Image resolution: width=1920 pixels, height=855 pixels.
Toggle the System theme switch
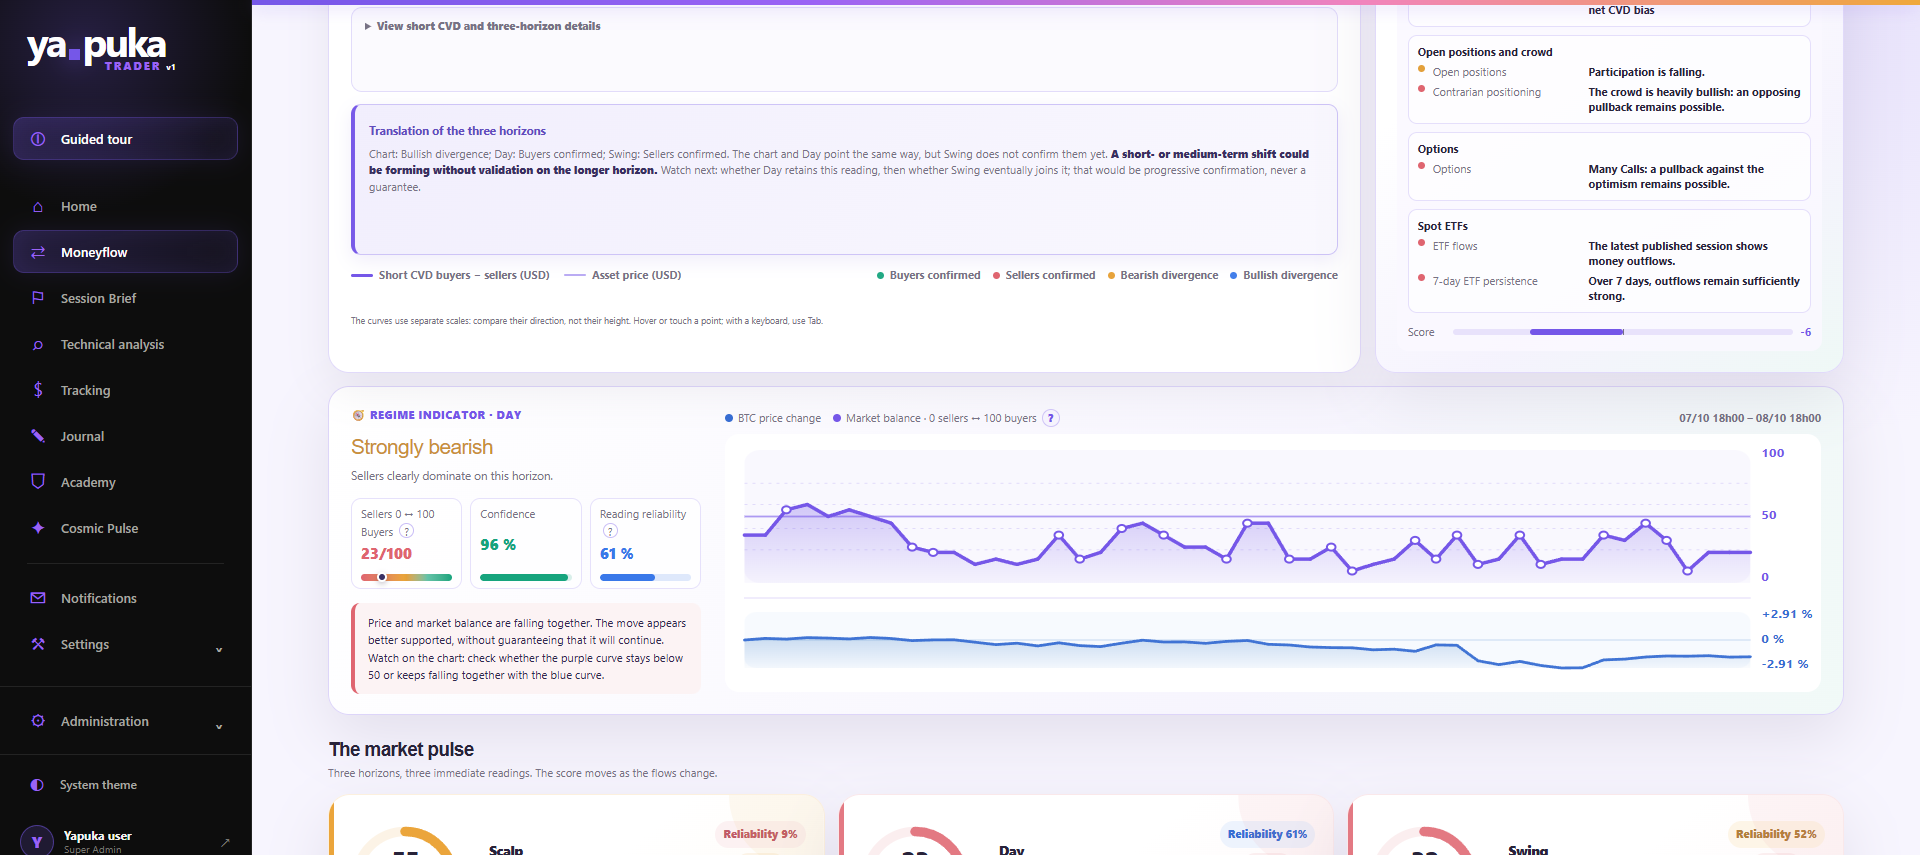(x=37, y=785)
